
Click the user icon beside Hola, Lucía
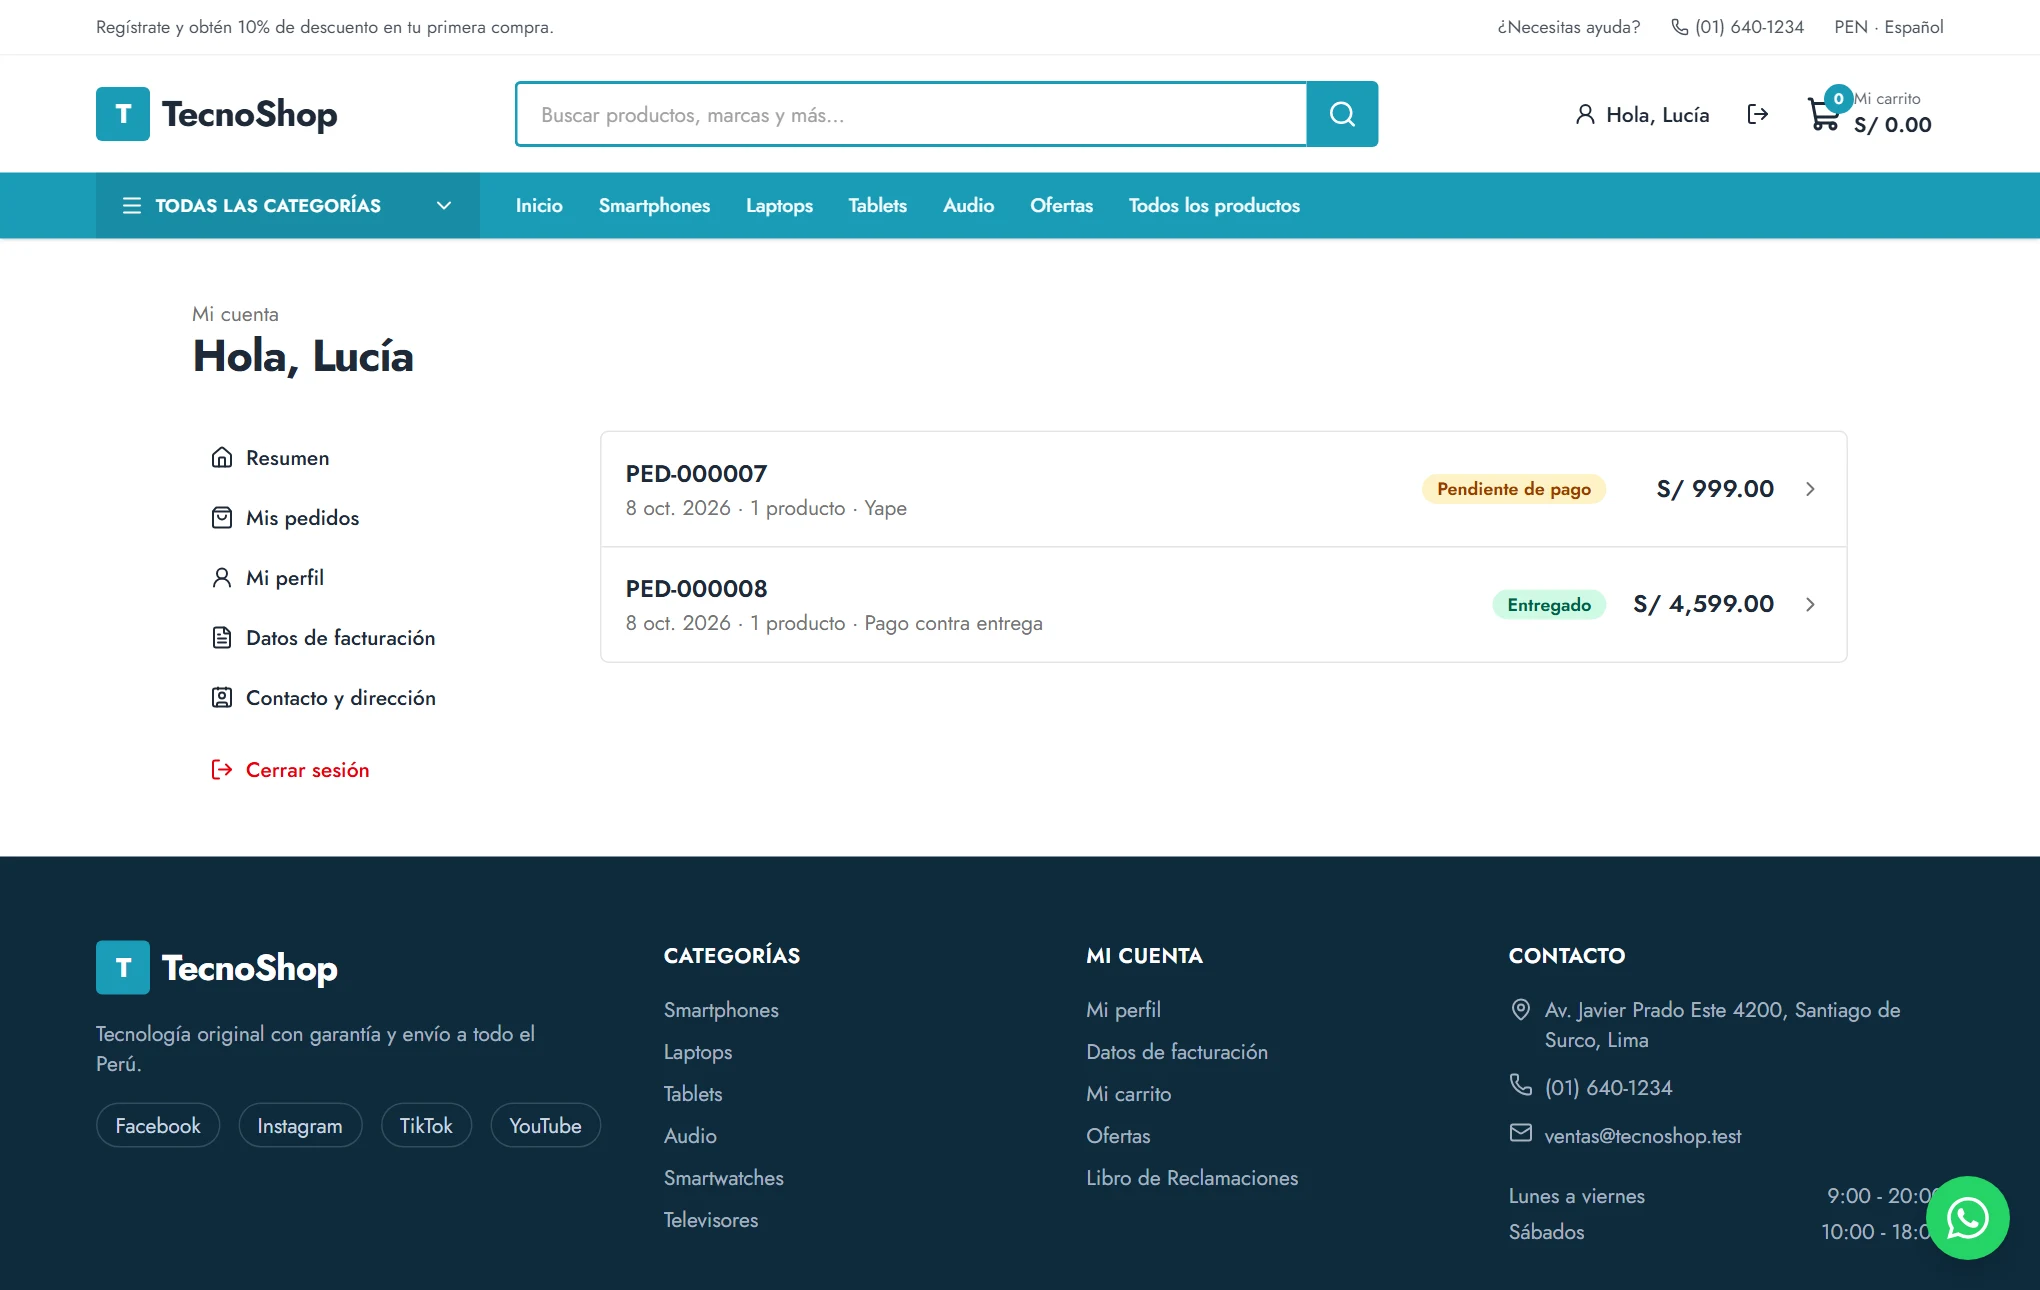click(1585, 114)
